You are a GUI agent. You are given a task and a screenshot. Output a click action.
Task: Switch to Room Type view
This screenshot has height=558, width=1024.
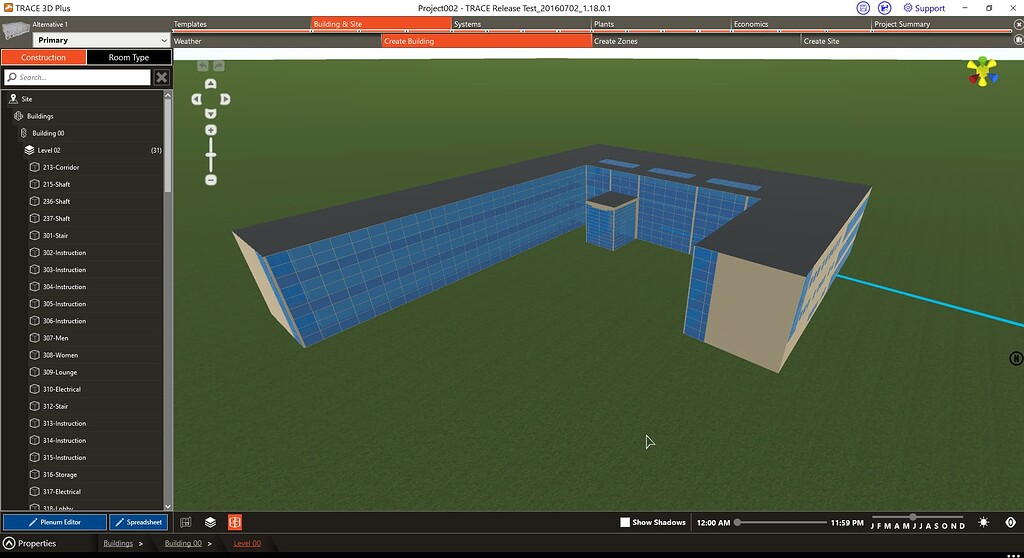coord(129,57)
